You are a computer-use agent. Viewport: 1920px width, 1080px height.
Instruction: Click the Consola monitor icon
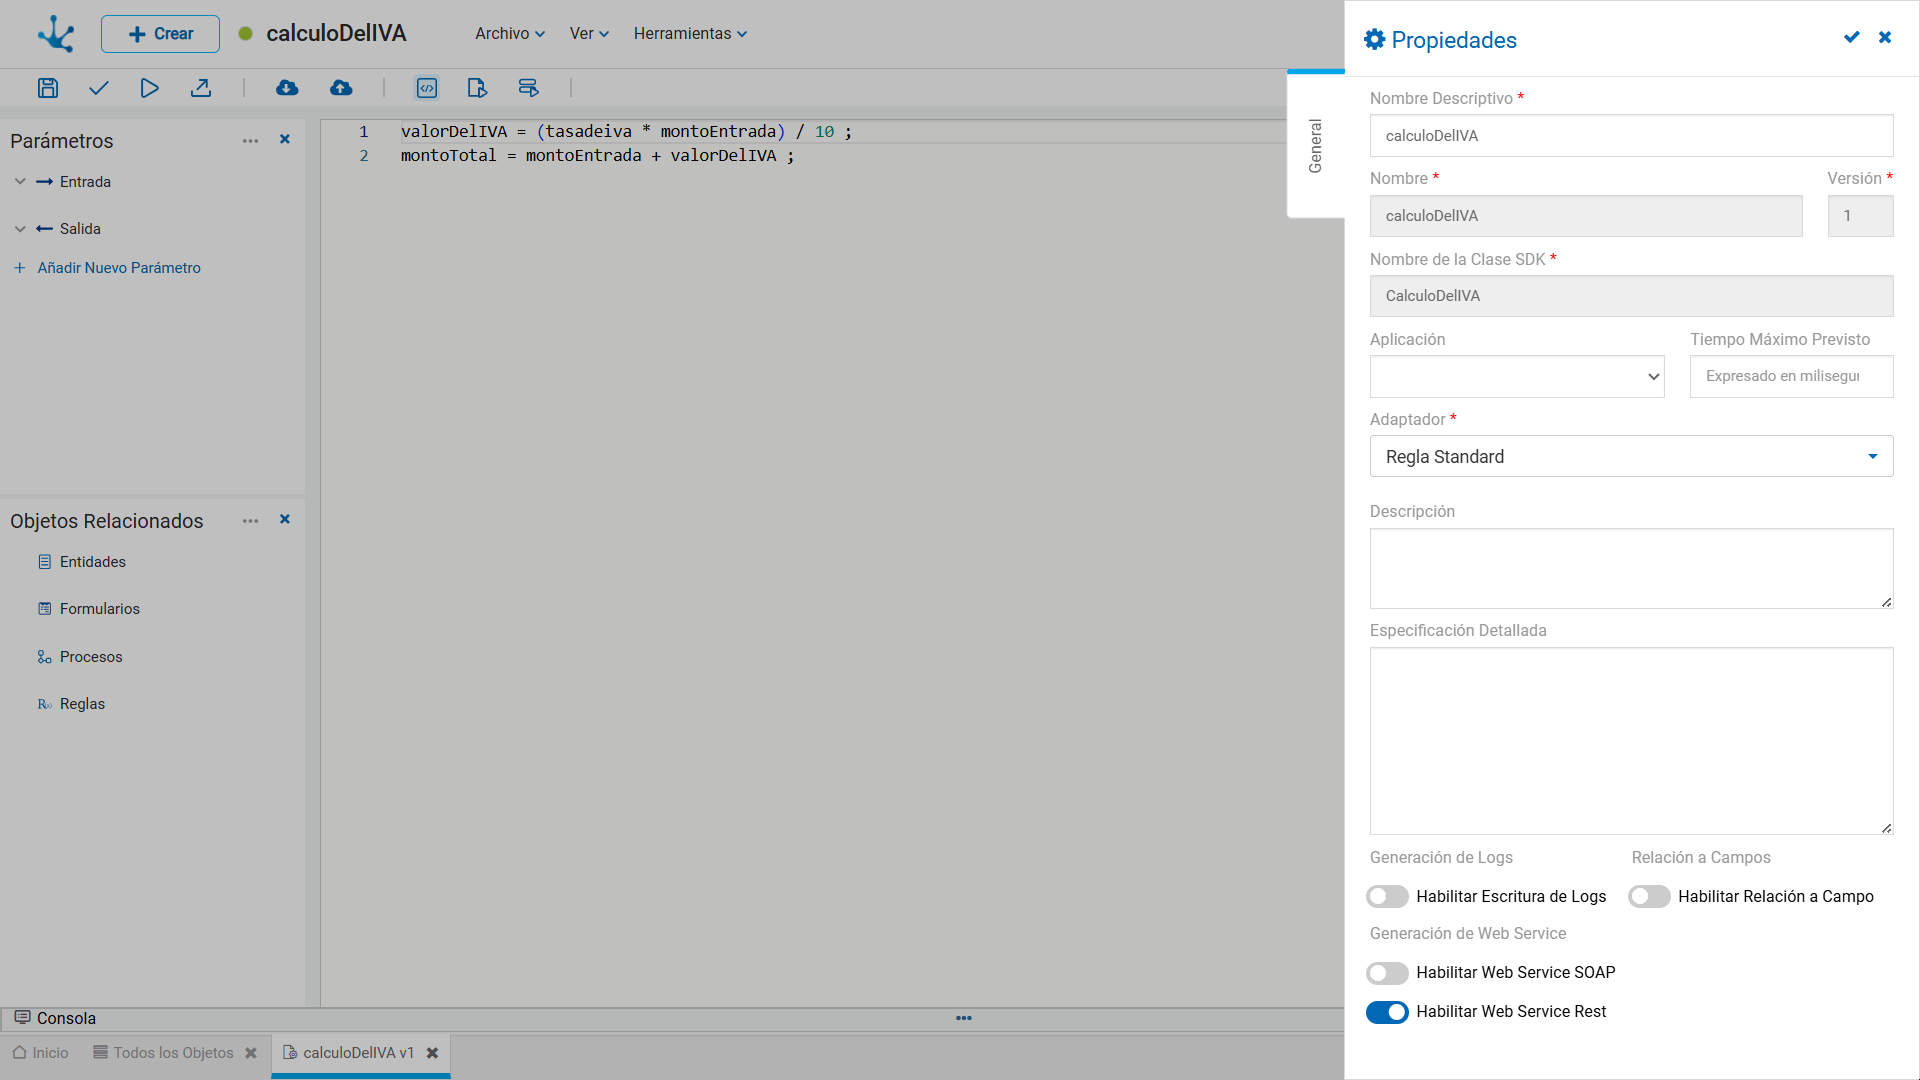(x=22, y=1018)
